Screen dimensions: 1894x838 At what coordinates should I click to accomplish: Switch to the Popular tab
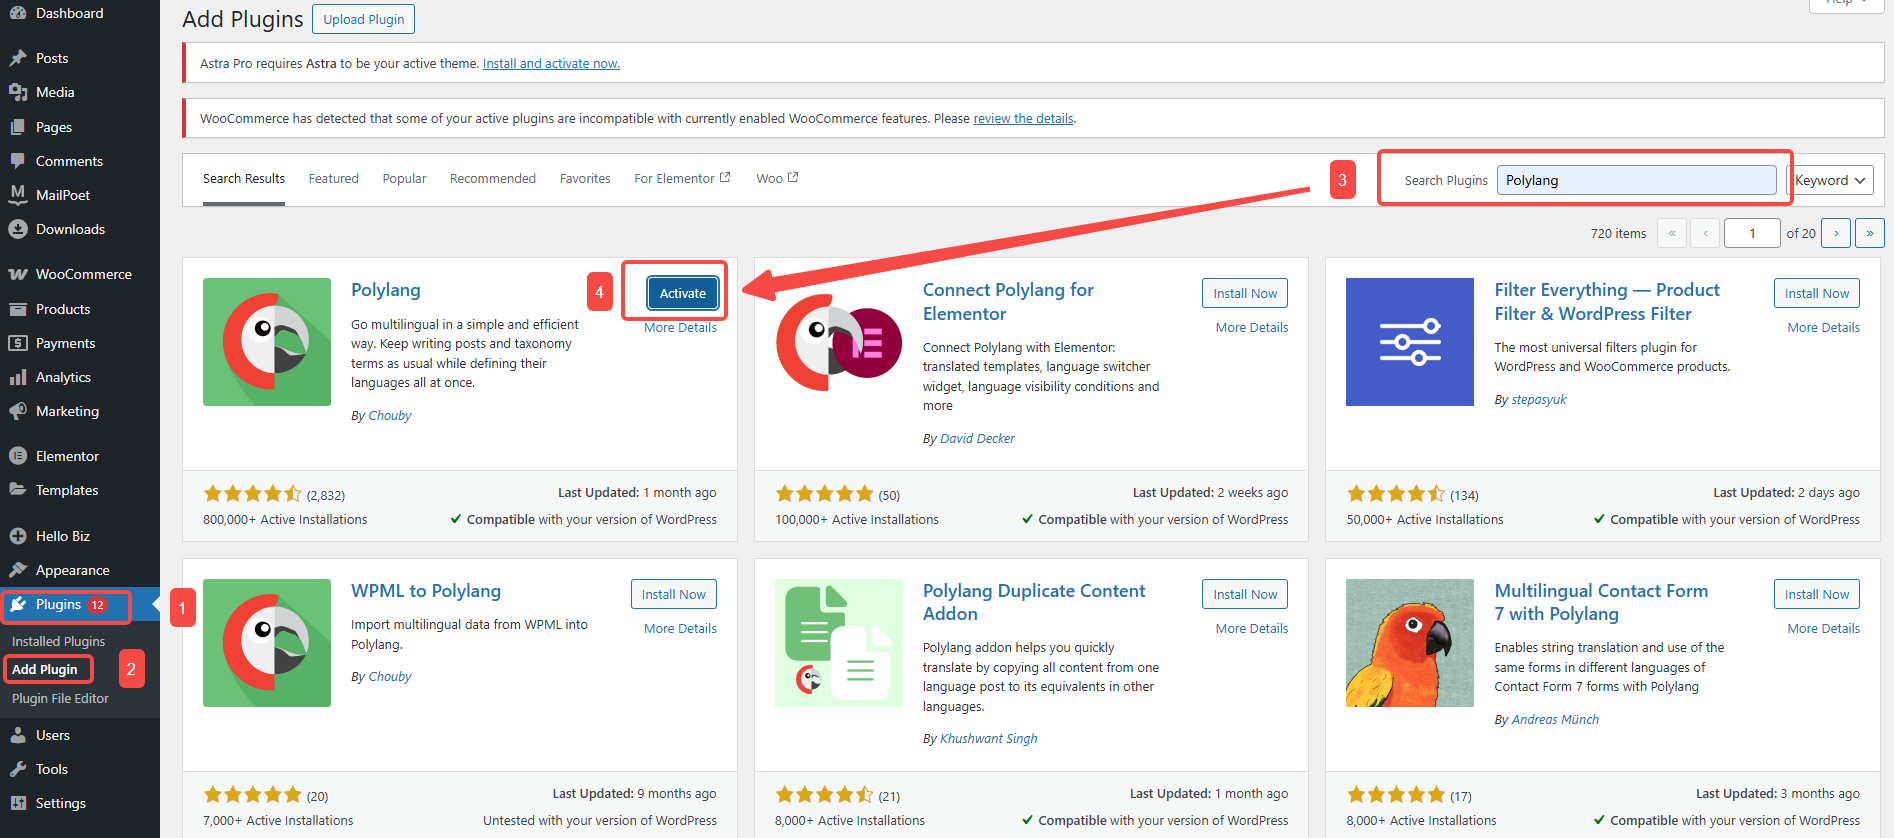[404, 178]
